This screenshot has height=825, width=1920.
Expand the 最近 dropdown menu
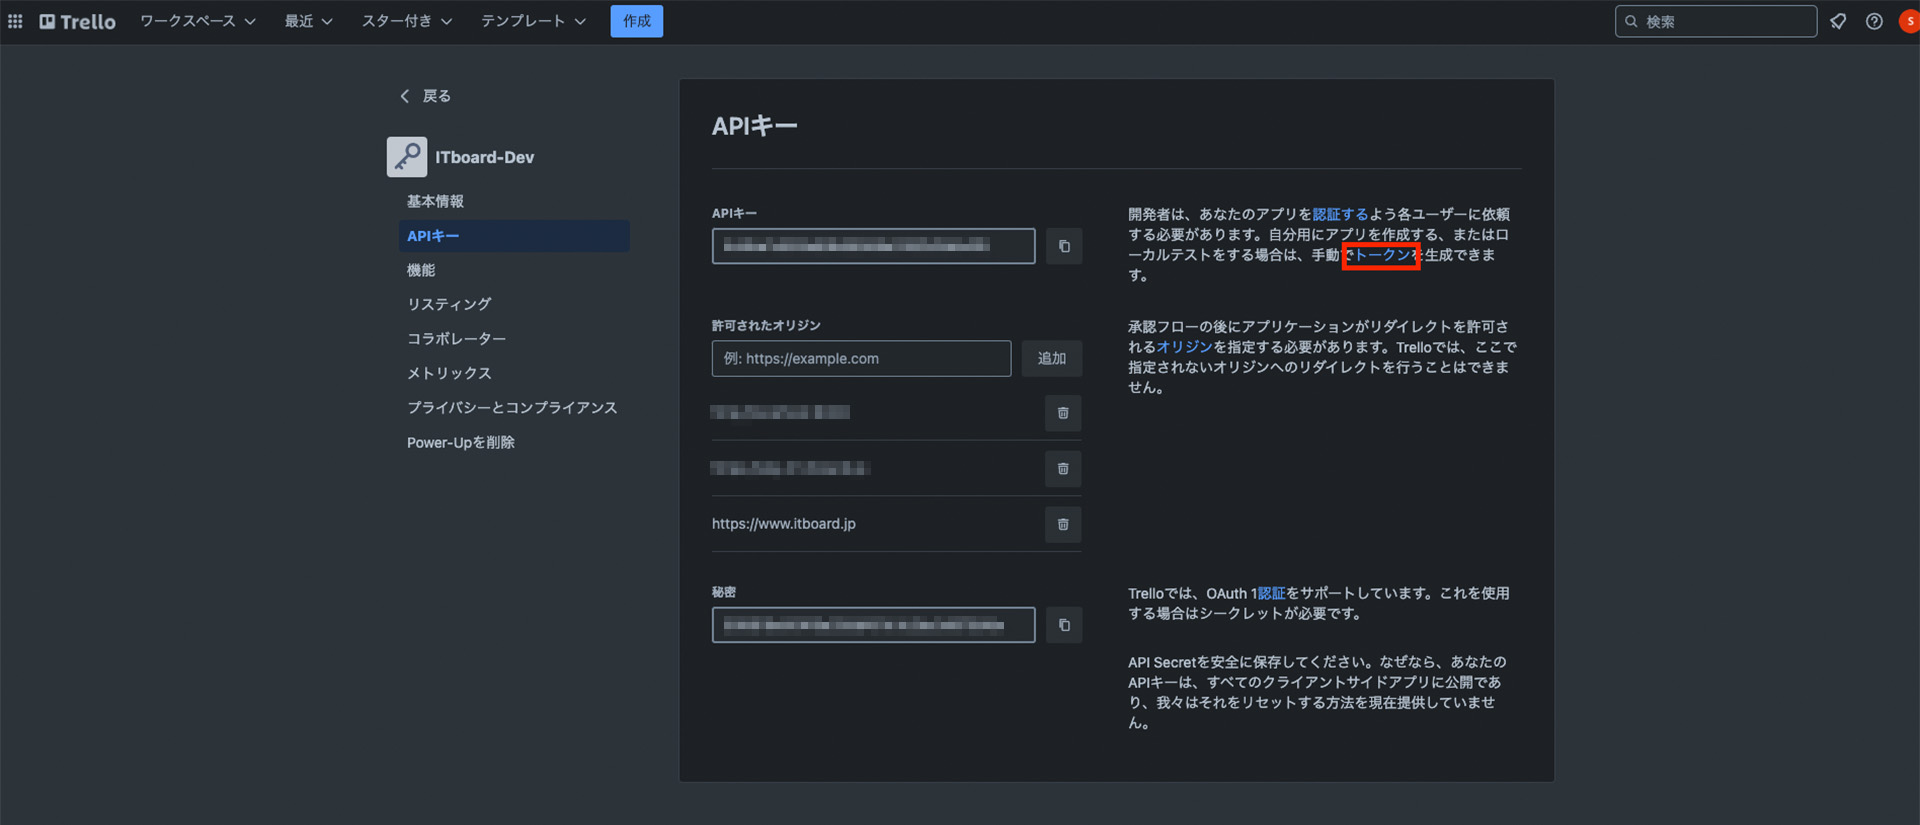[x=308, y=21]
